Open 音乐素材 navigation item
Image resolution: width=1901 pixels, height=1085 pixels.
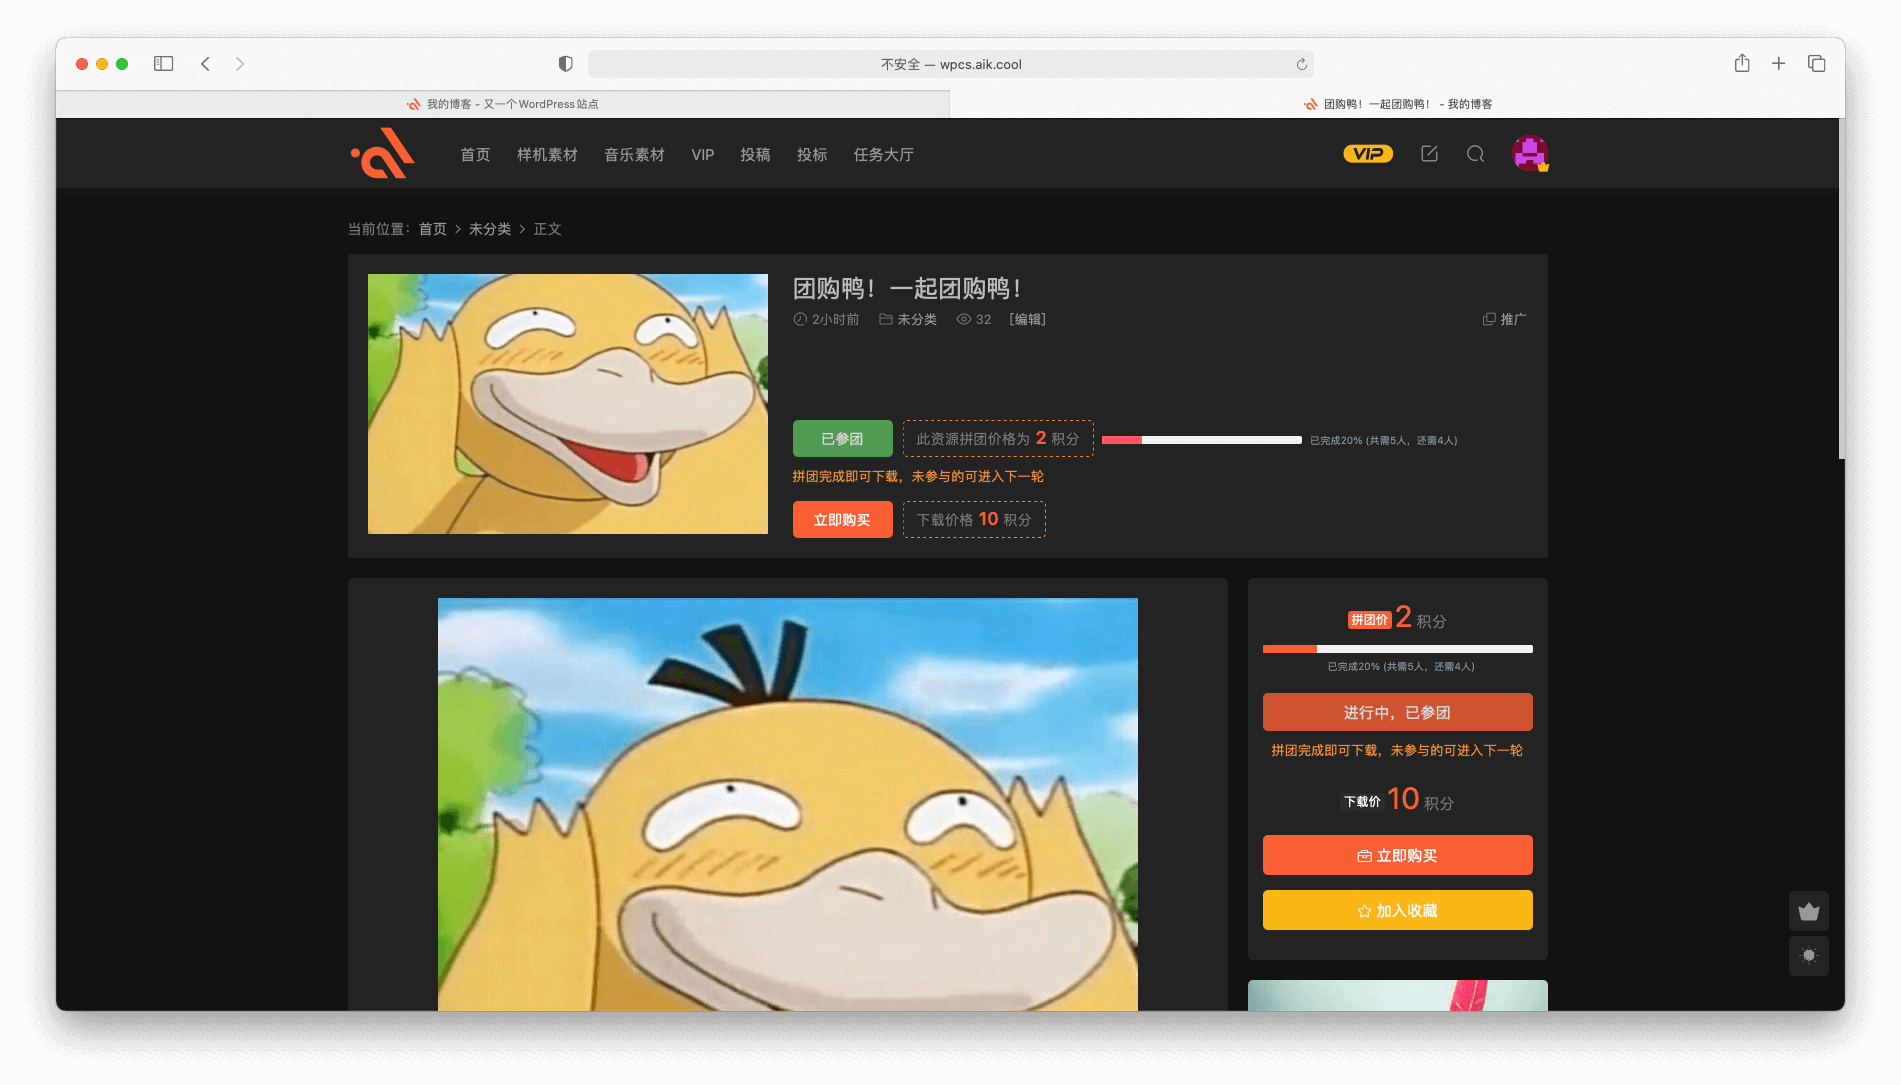(634, 154)
